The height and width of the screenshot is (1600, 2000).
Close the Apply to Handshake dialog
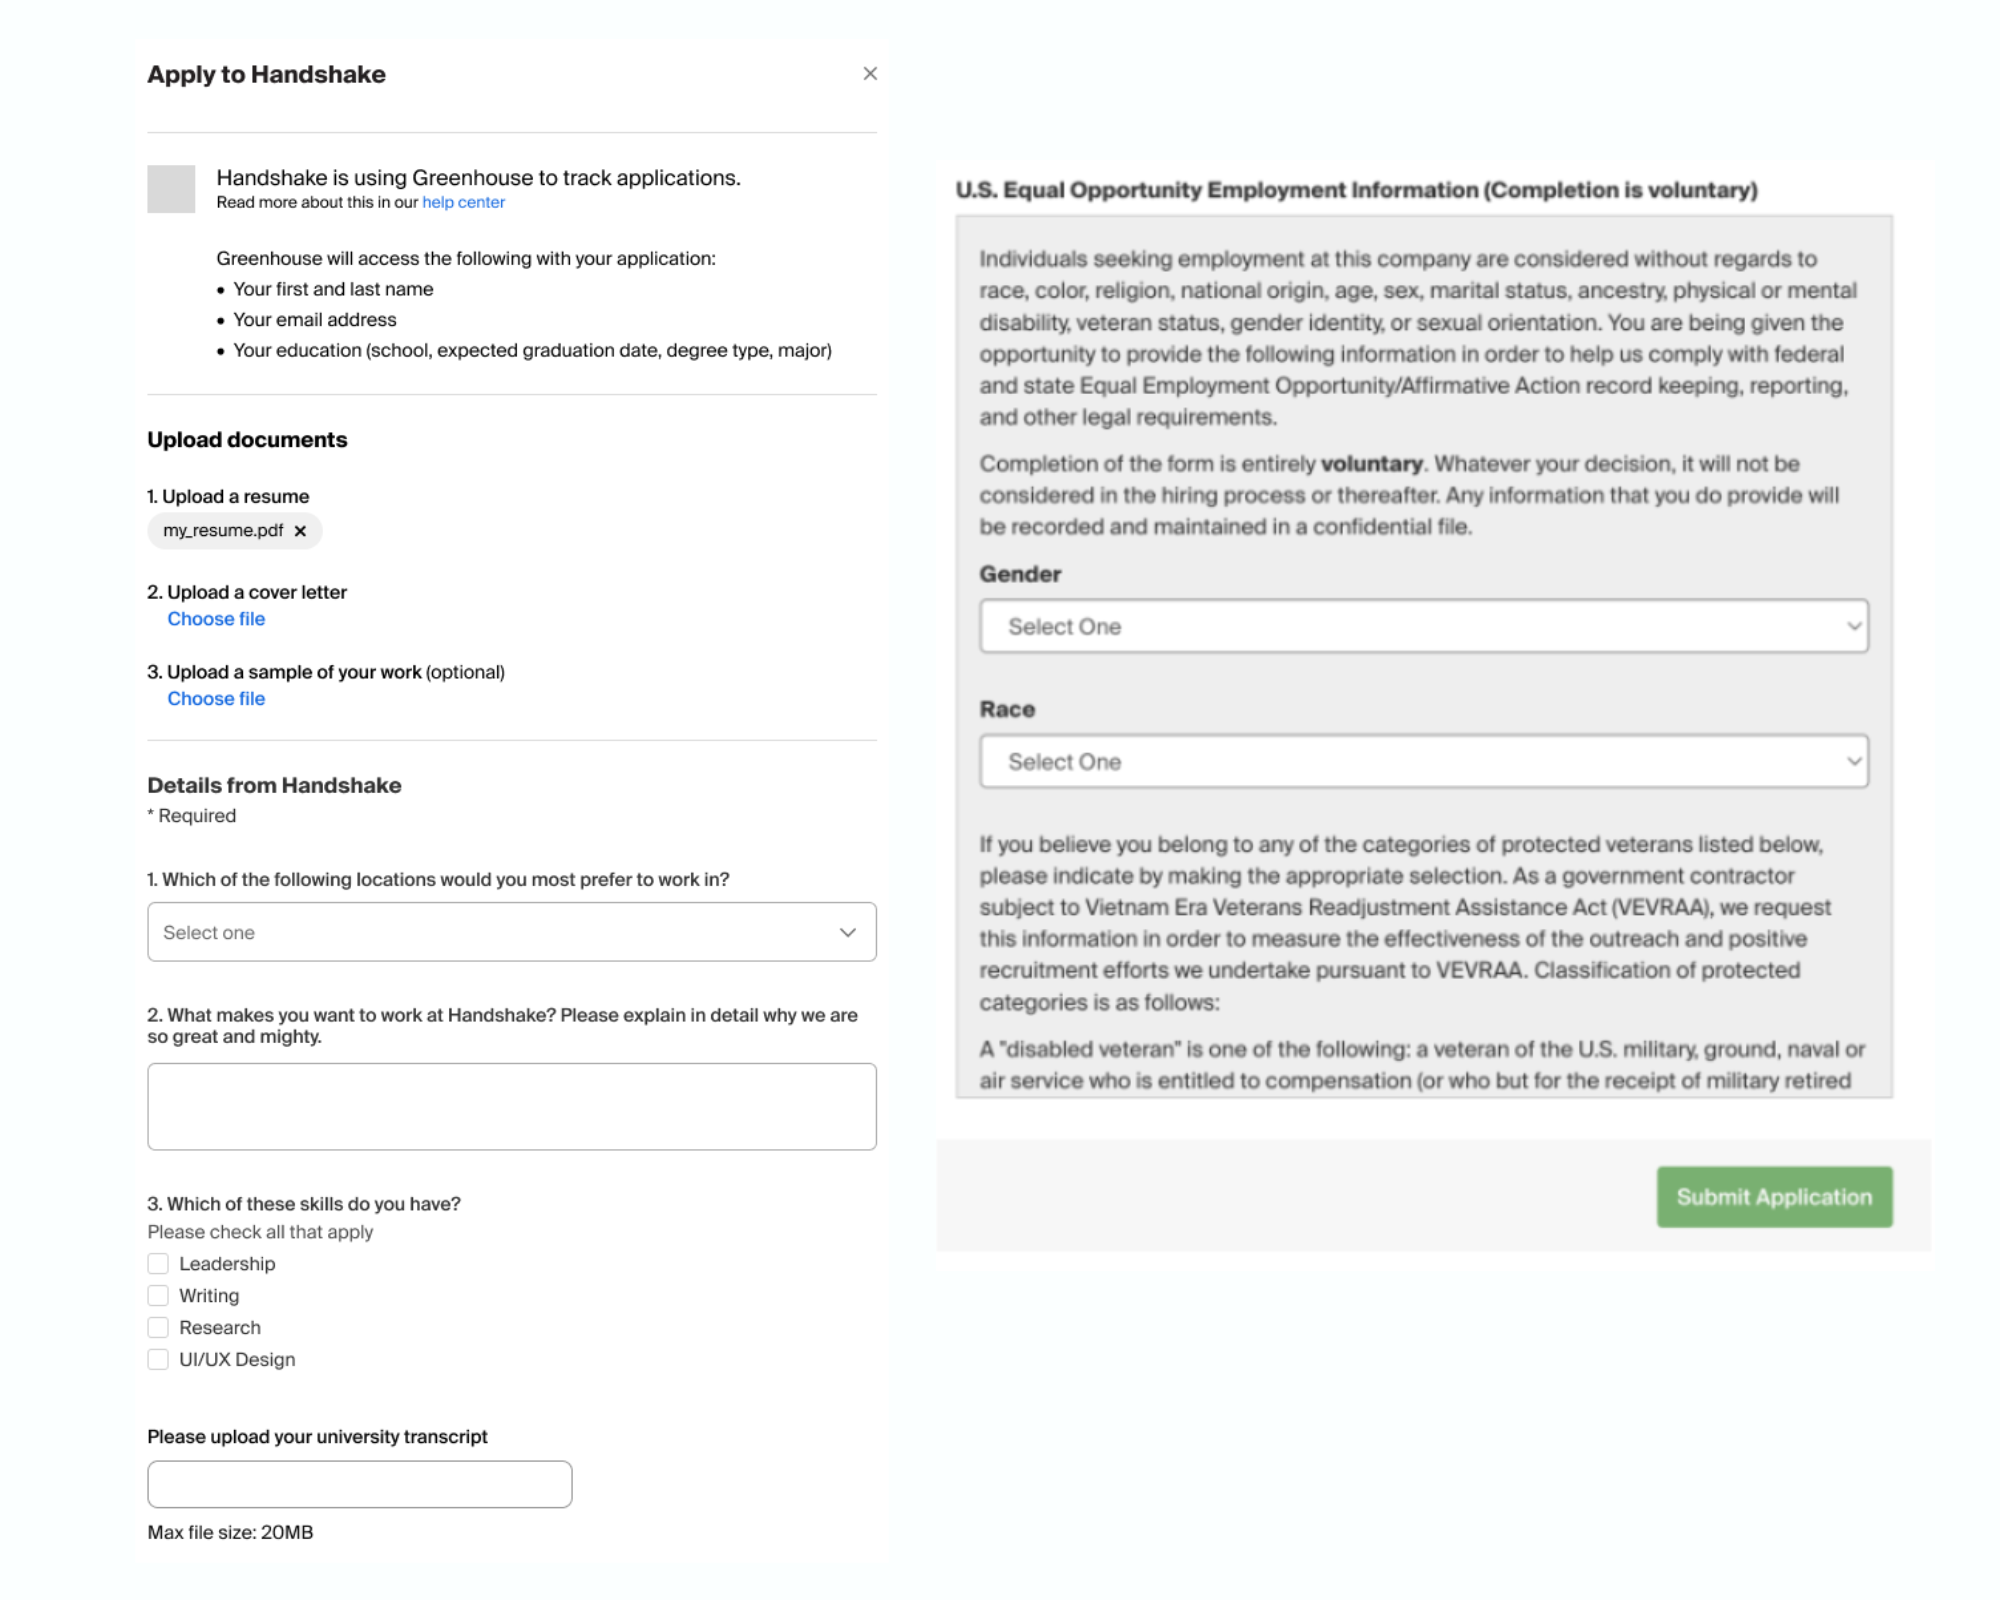click(x=869, y=73)
